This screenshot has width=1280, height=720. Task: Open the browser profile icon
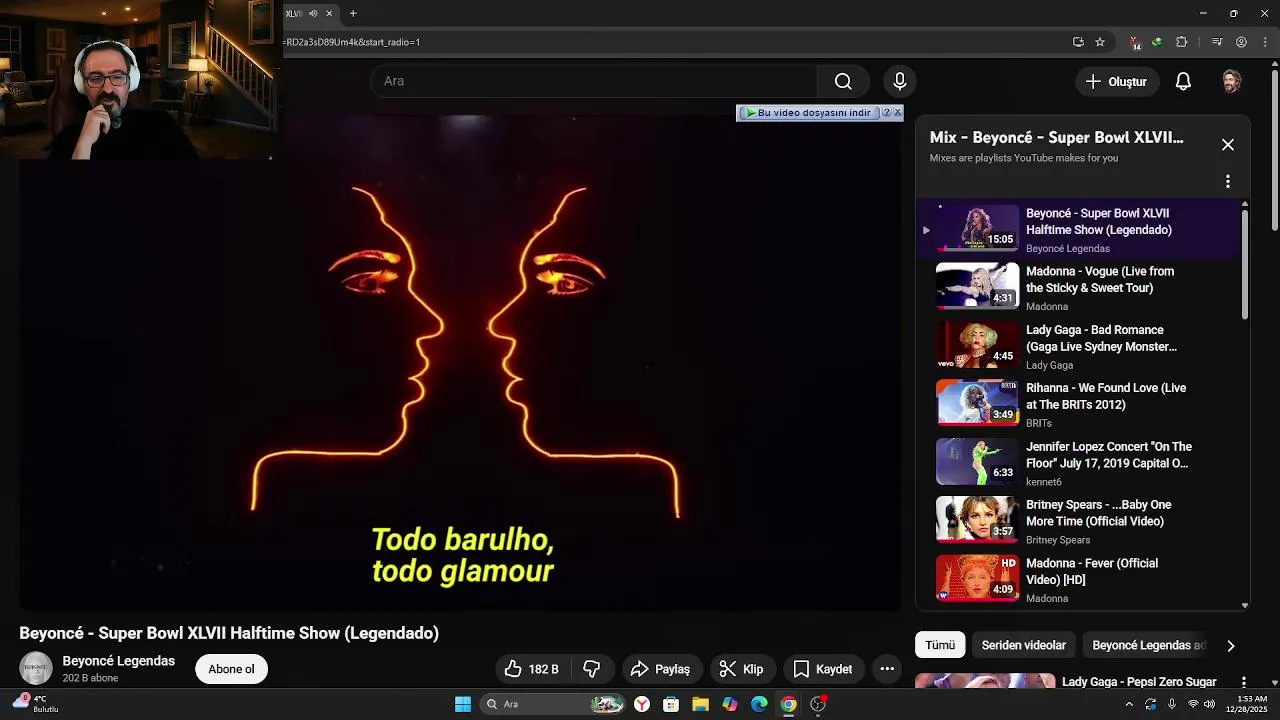(x=1241, y=42)
